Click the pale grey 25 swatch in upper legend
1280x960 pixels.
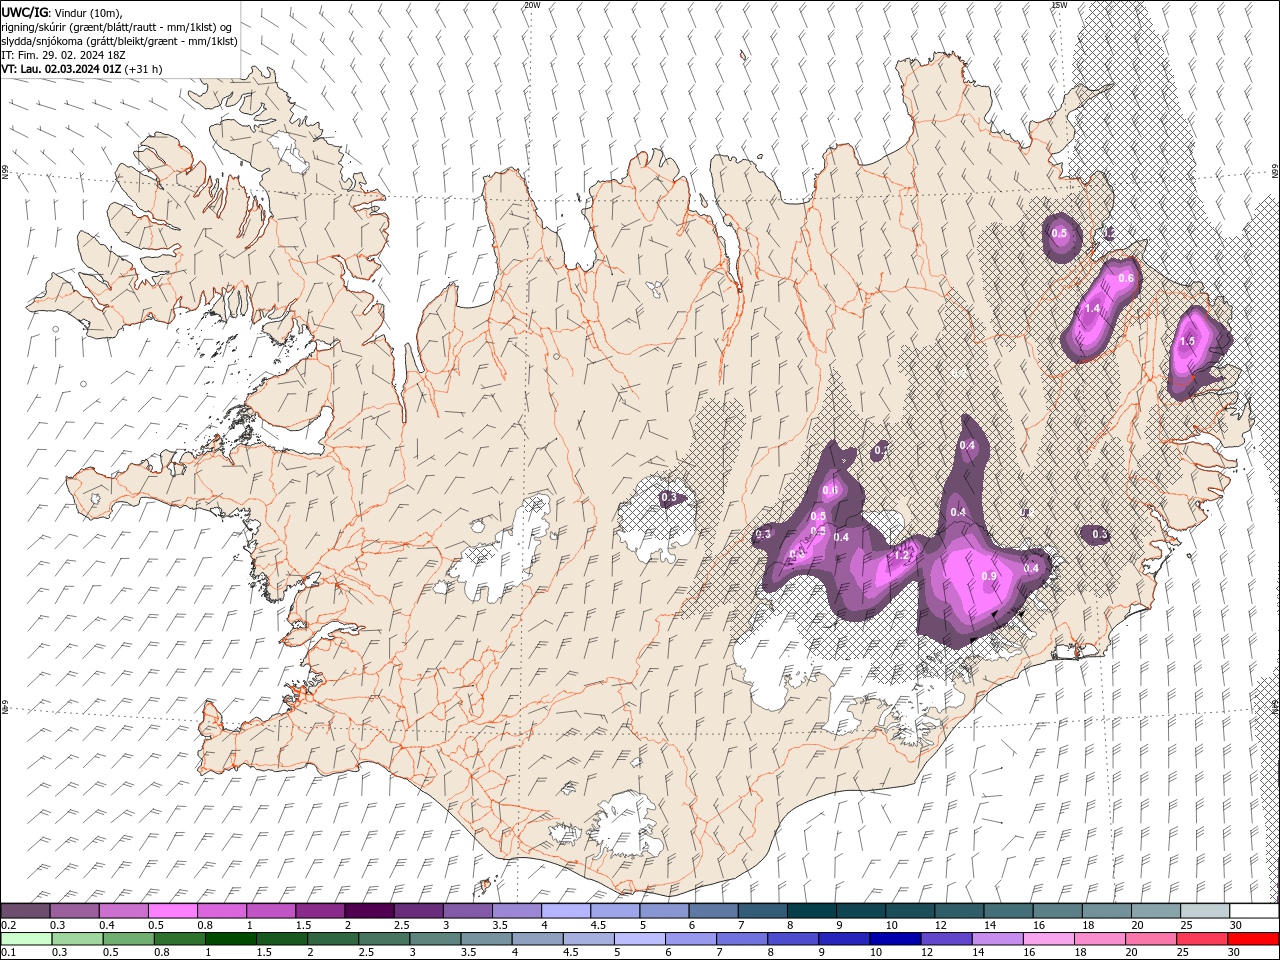tap(1205, 911)
